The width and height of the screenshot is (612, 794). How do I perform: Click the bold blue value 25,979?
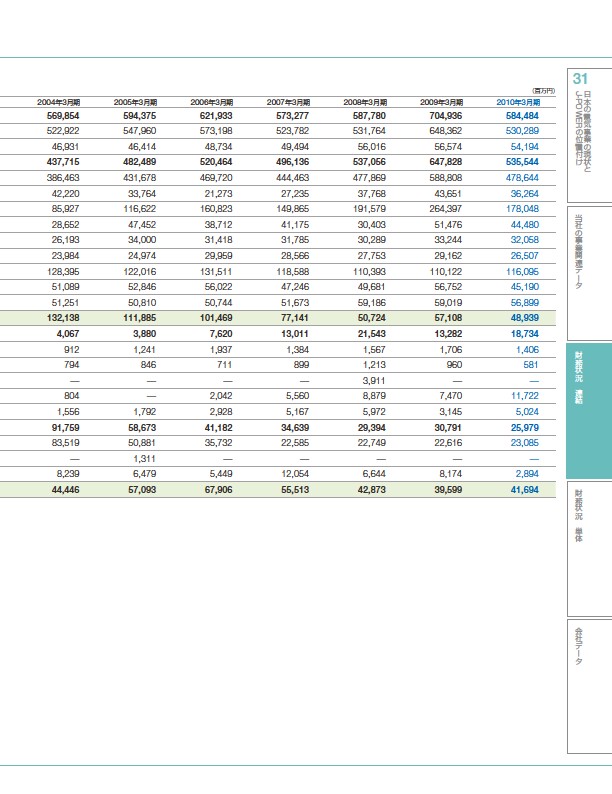point(525,427)
